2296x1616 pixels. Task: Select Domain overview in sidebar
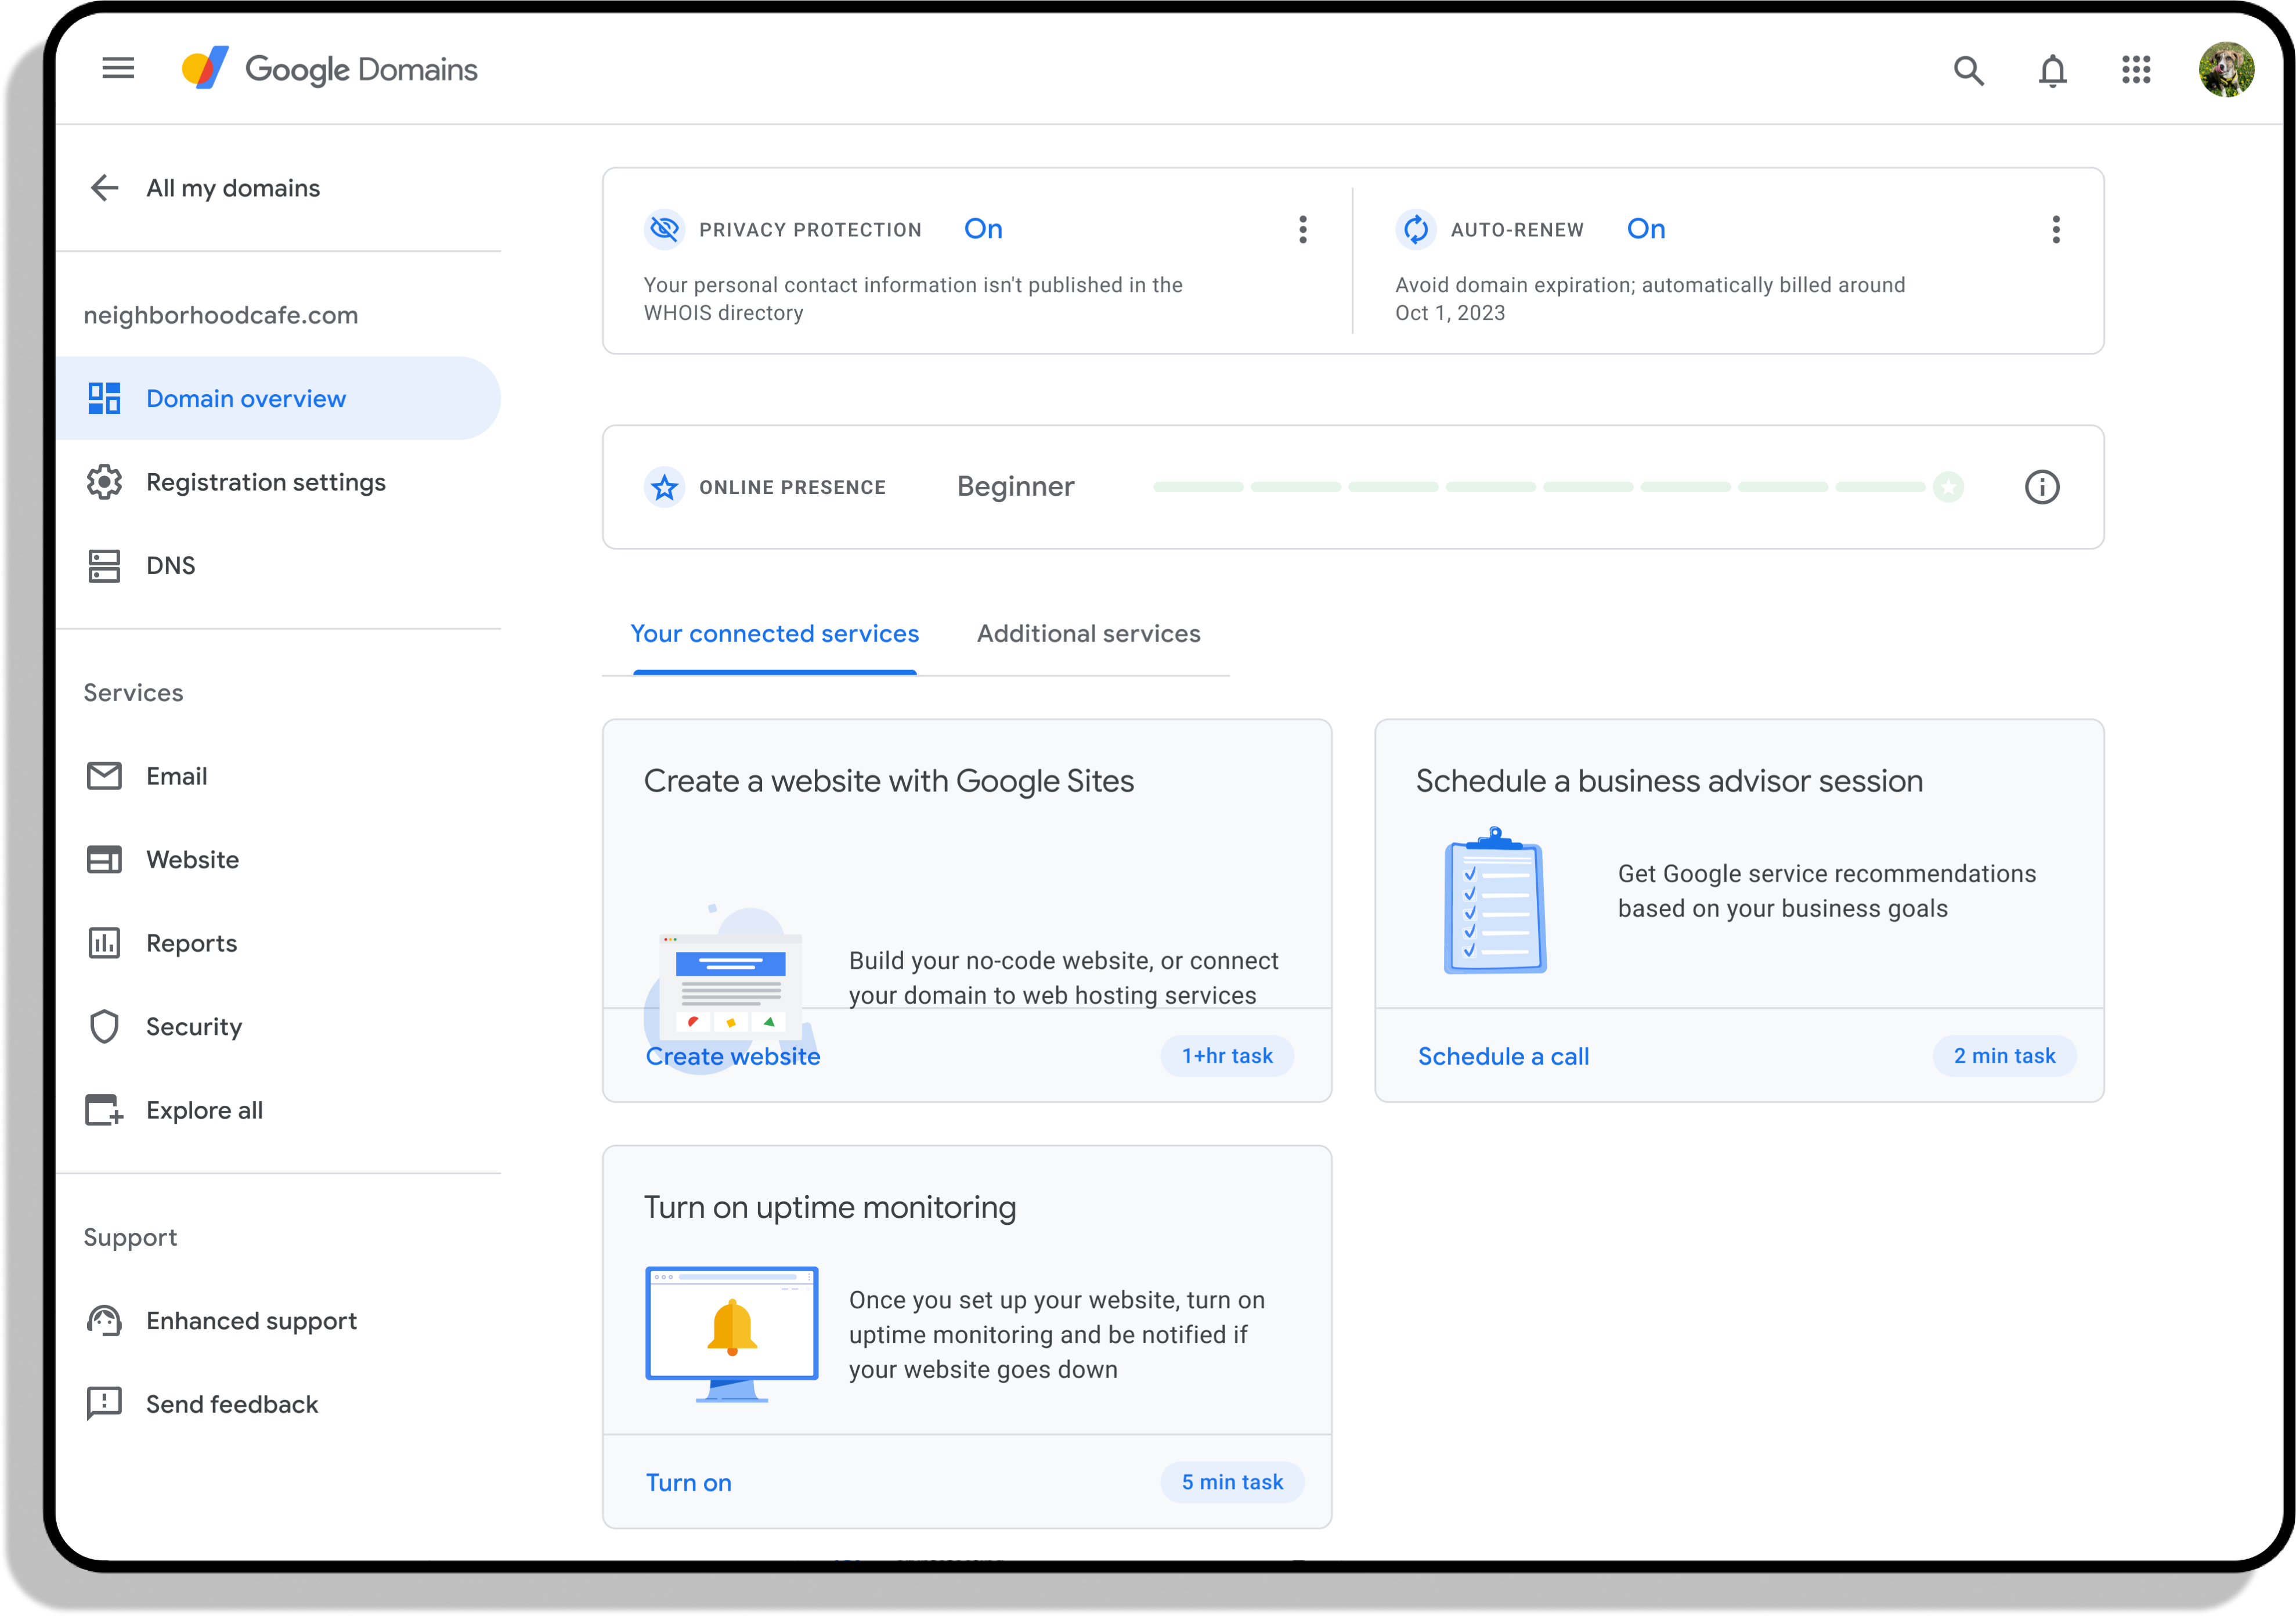278,398
